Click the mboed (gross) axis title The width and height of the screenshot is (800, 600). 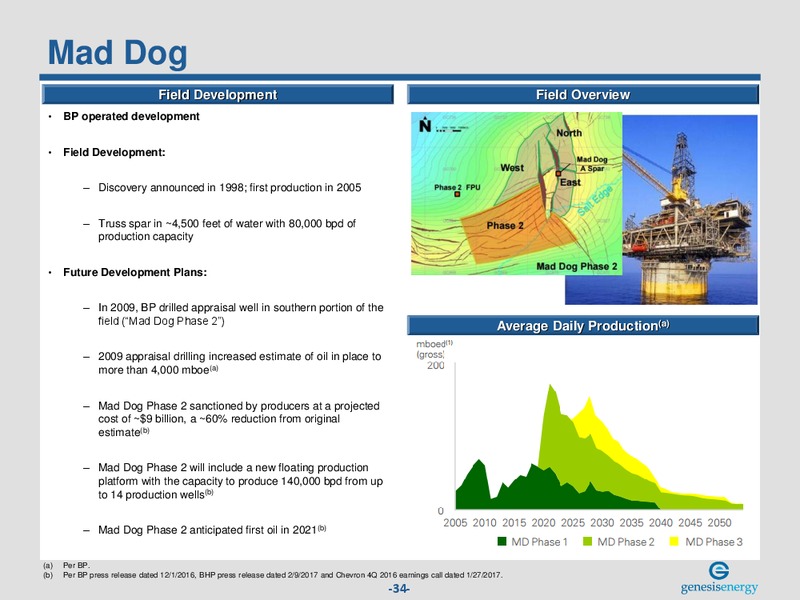click(434, 349)
